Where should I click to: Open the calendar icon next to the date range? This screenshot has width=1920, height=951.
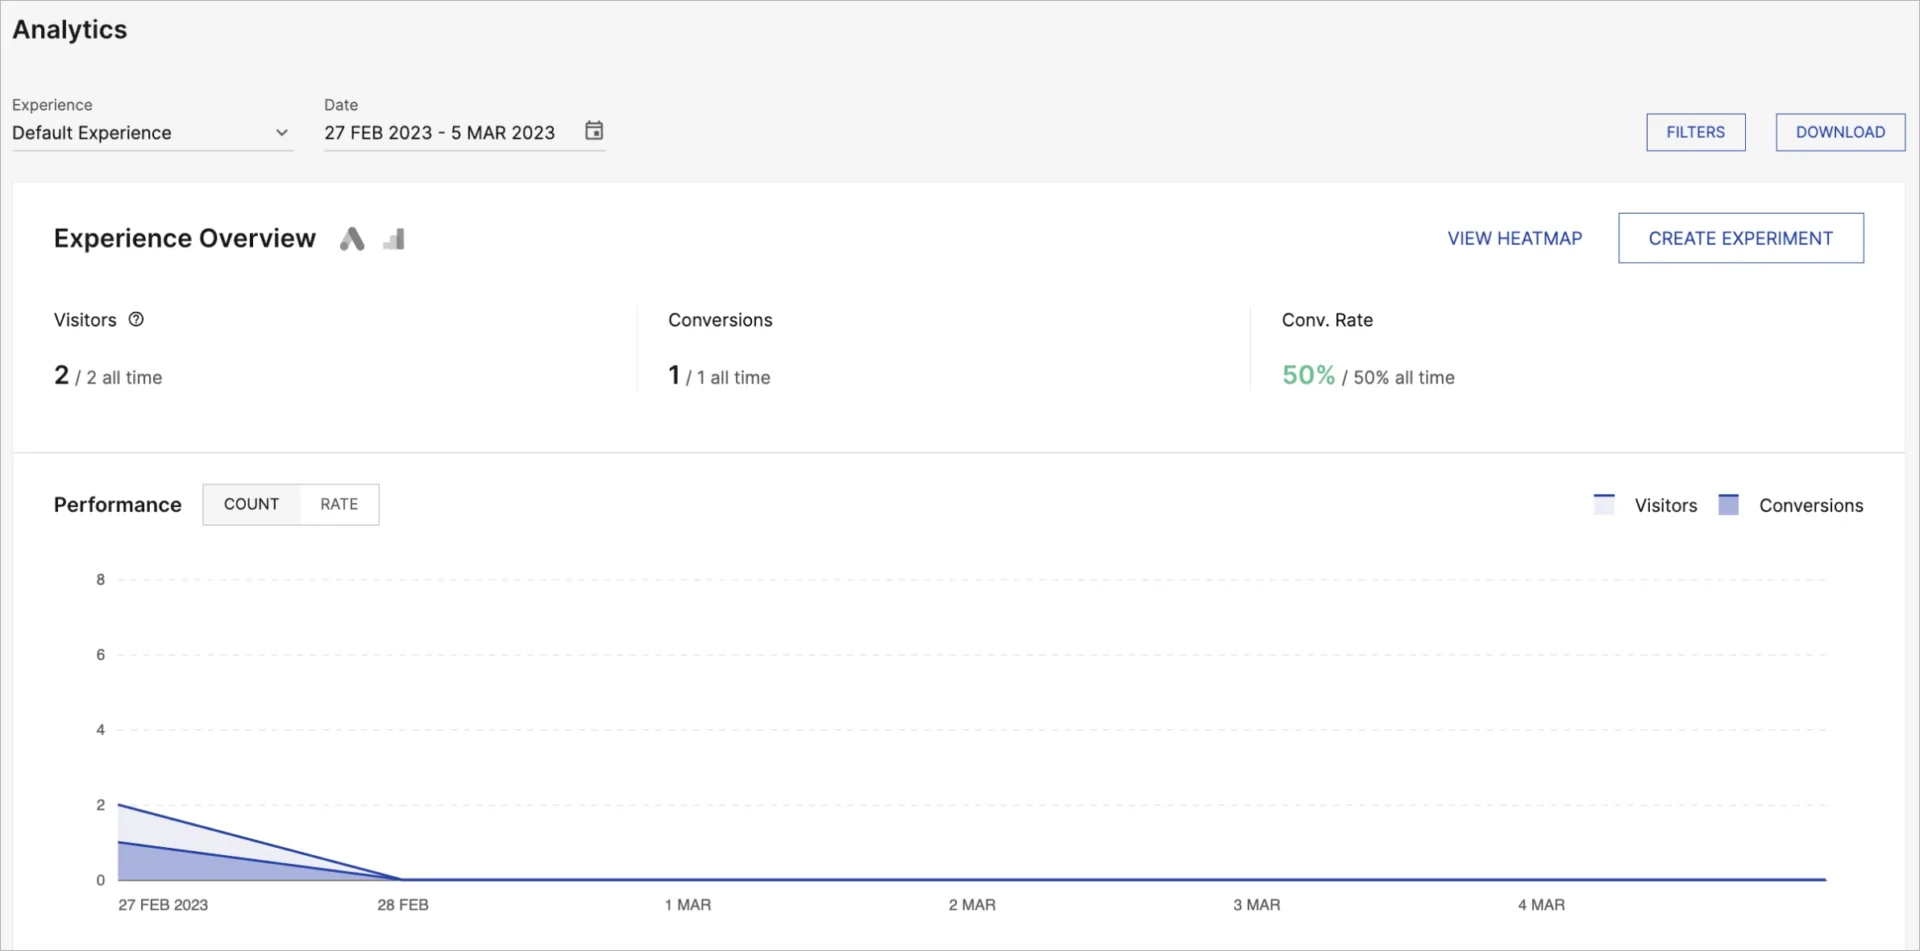[x=593, y=130]
